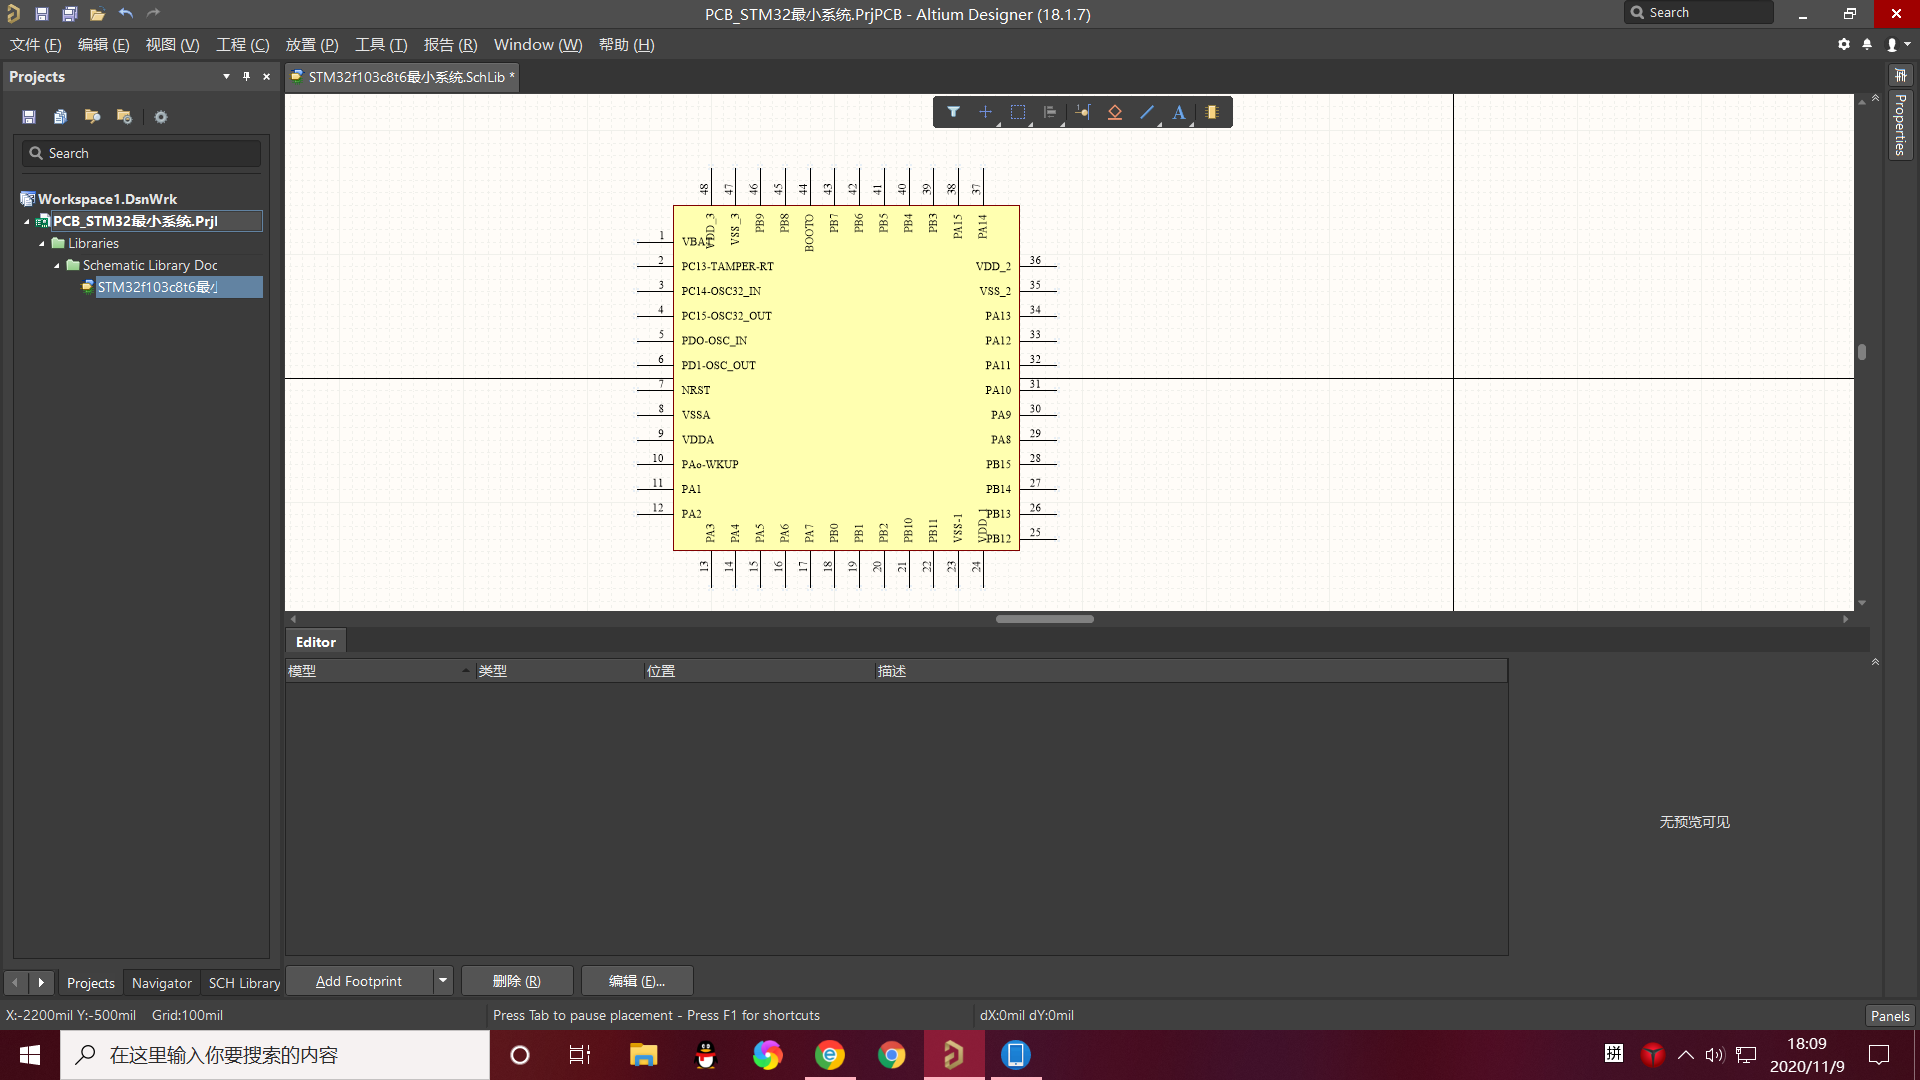Viewport: 1920px width, 1080px height.
Task: Switch to the SCH Library tab
Action: pyautogui.click(x=244, y=983)
